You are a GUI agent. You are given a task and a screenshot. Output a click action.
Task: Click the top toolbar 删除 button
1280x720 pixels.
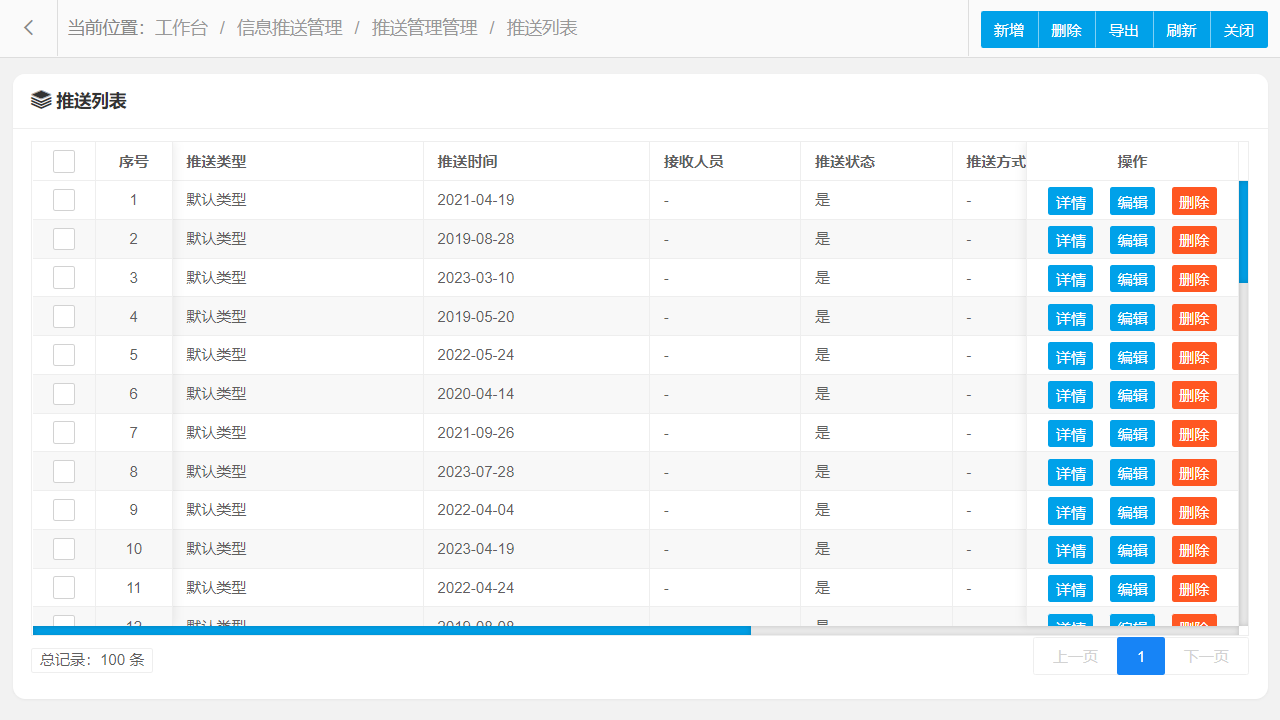pyautogui.click(x=1067, y=30)
